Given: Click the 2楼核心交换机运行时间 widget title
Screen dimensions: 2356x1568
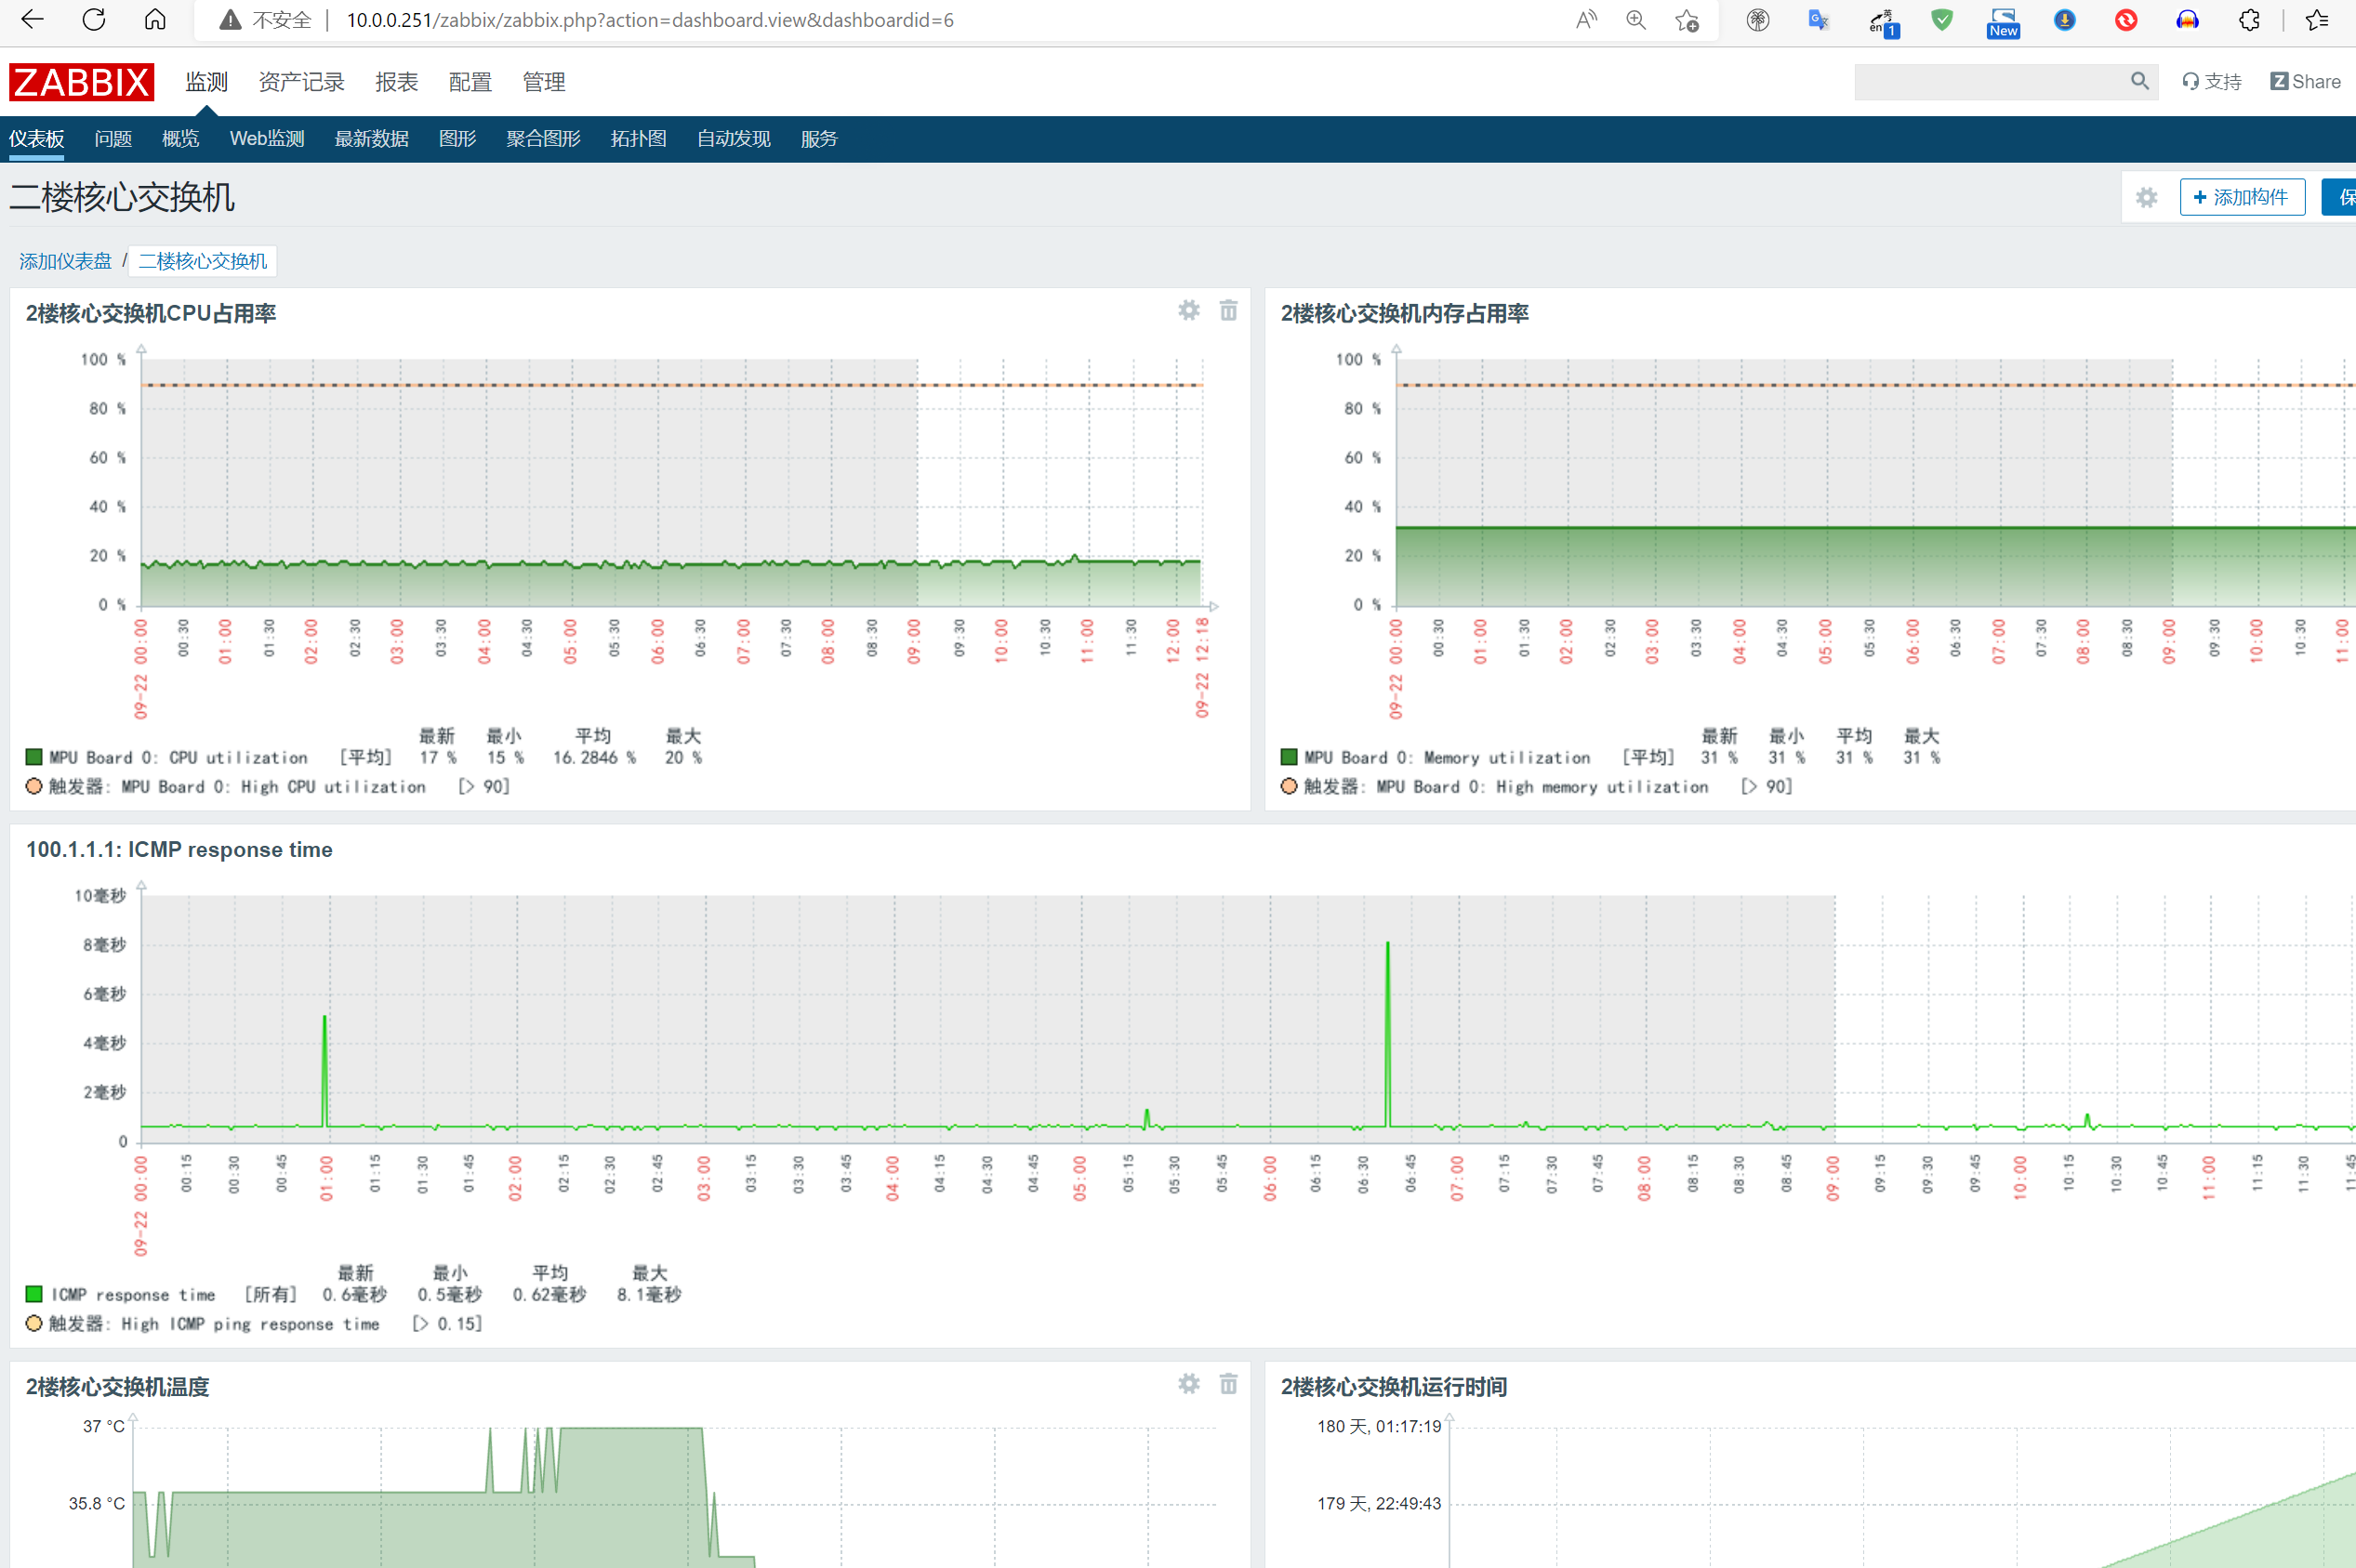Looking at the screenshot, I should point(1394,1387).
